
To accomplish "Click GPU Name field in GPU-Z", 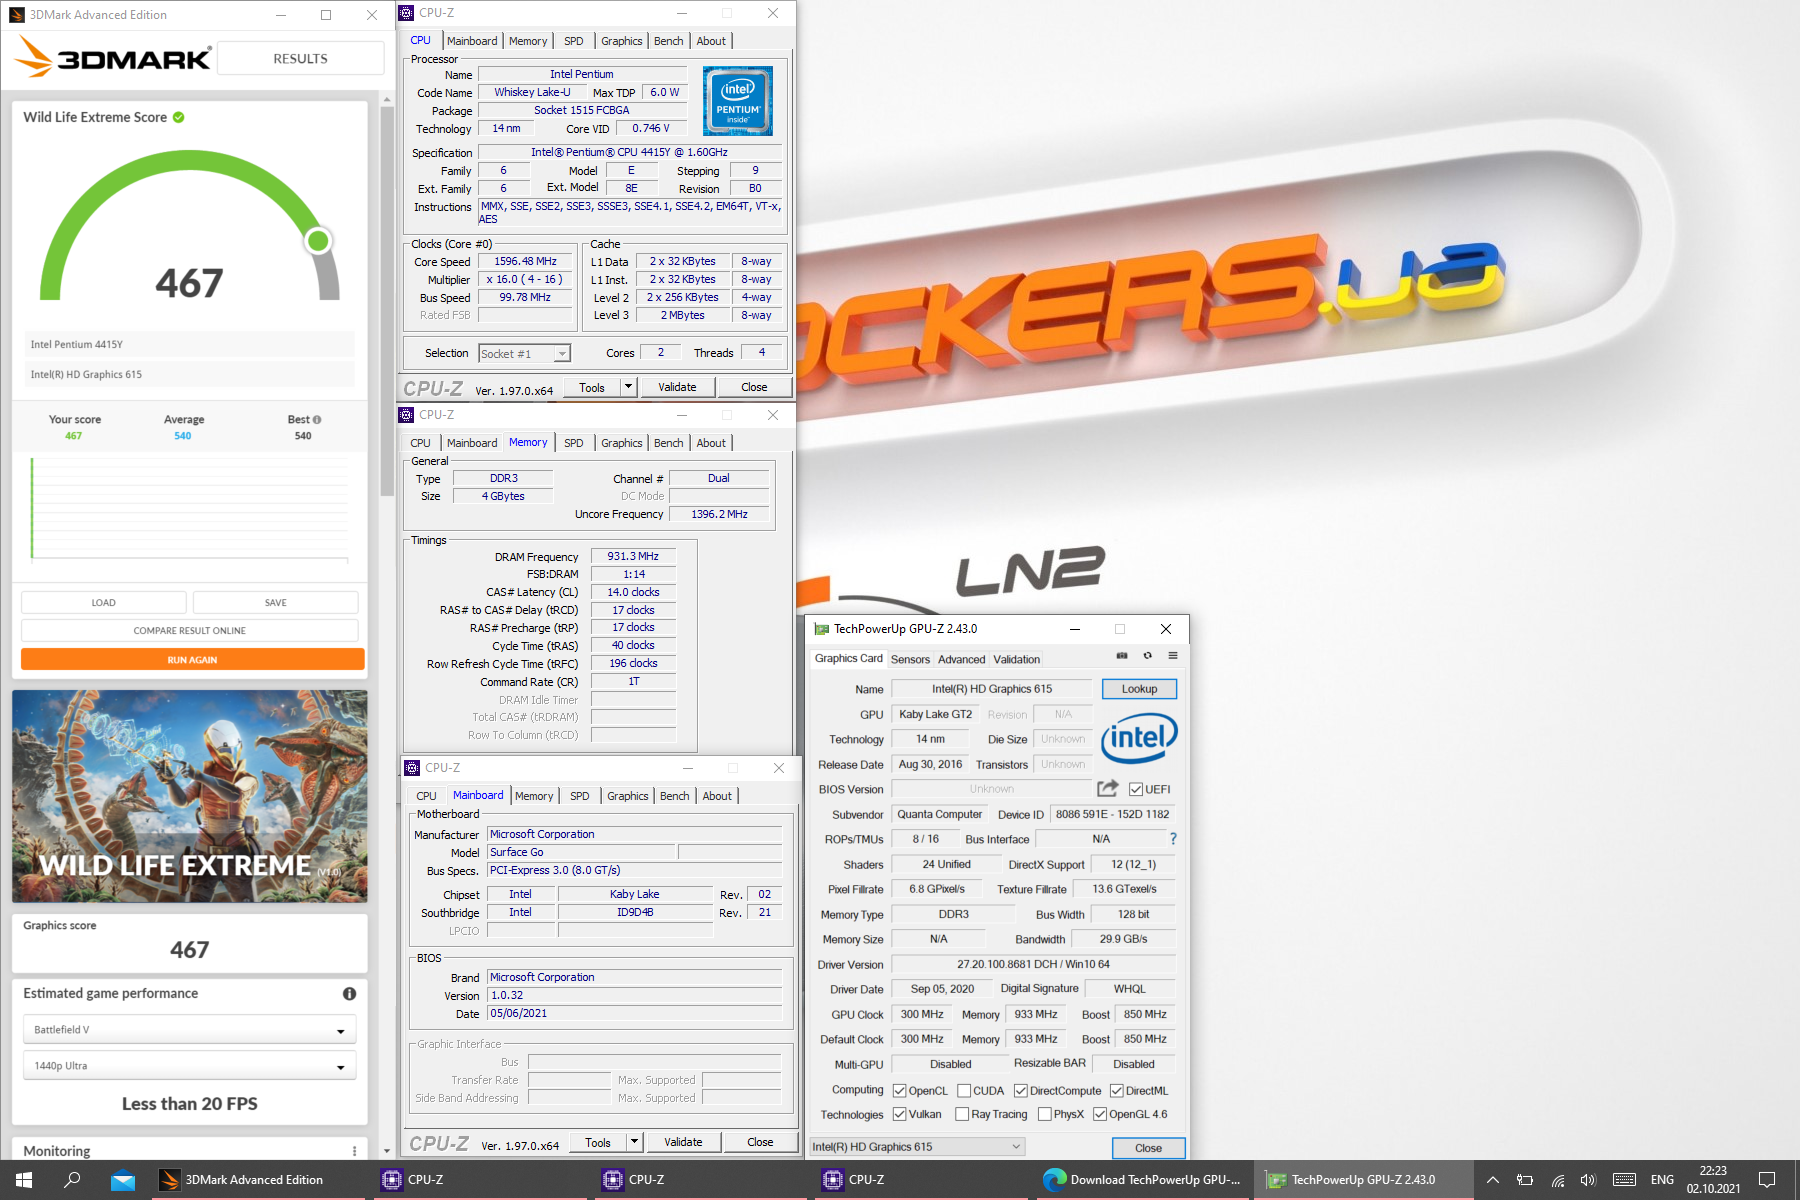I will click(992, 689).
